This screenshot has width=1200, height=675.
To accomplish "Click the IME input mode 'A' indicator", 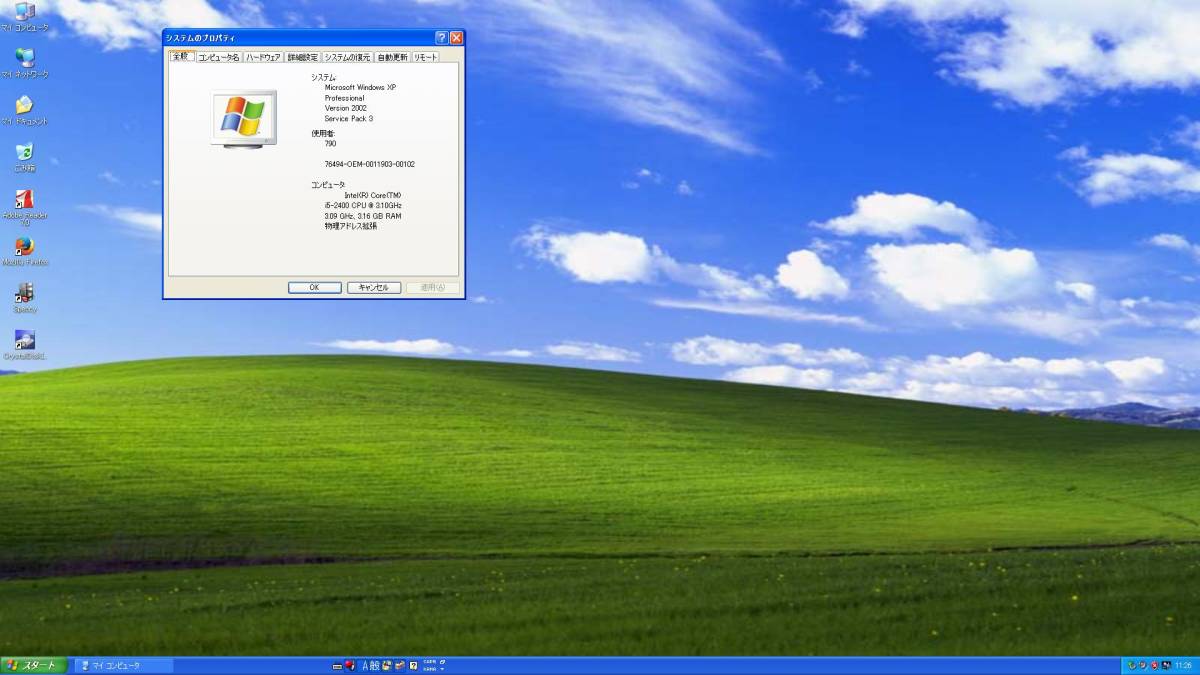I will point(365,665).
